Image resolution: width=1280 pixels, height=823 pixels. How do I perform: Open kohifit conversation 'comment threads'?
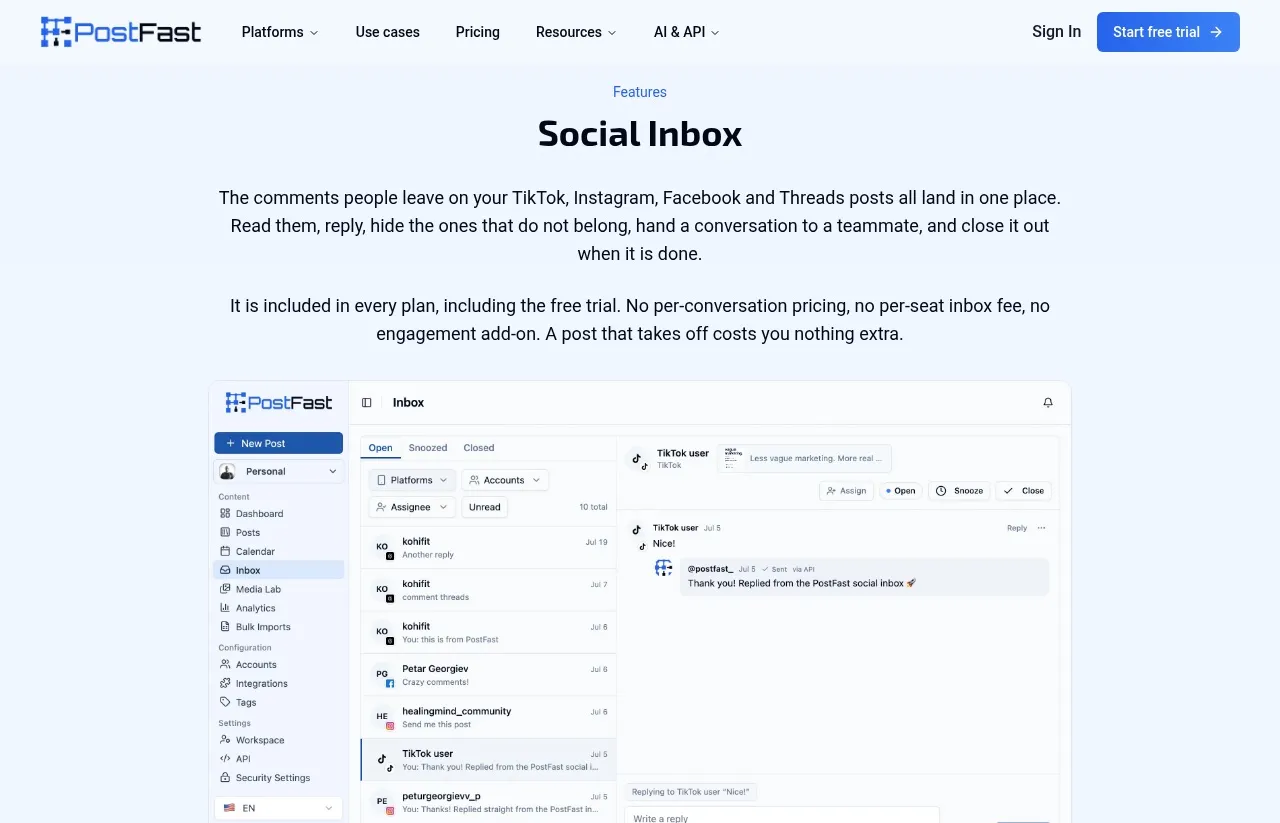(488, 590)
